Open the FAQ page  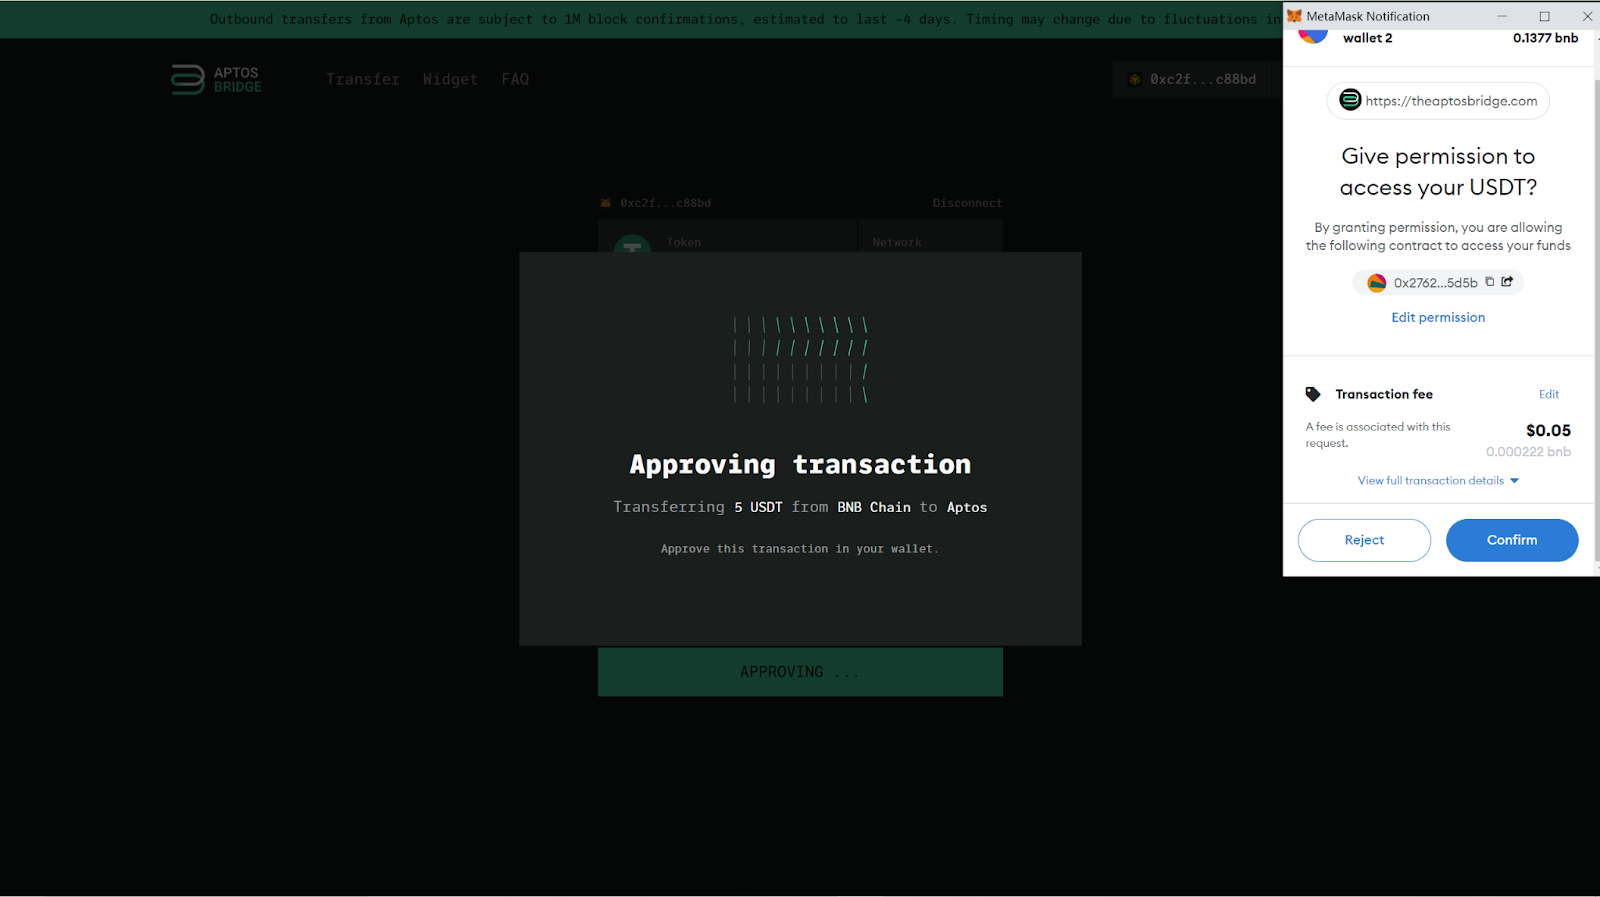tap(515, 79)
